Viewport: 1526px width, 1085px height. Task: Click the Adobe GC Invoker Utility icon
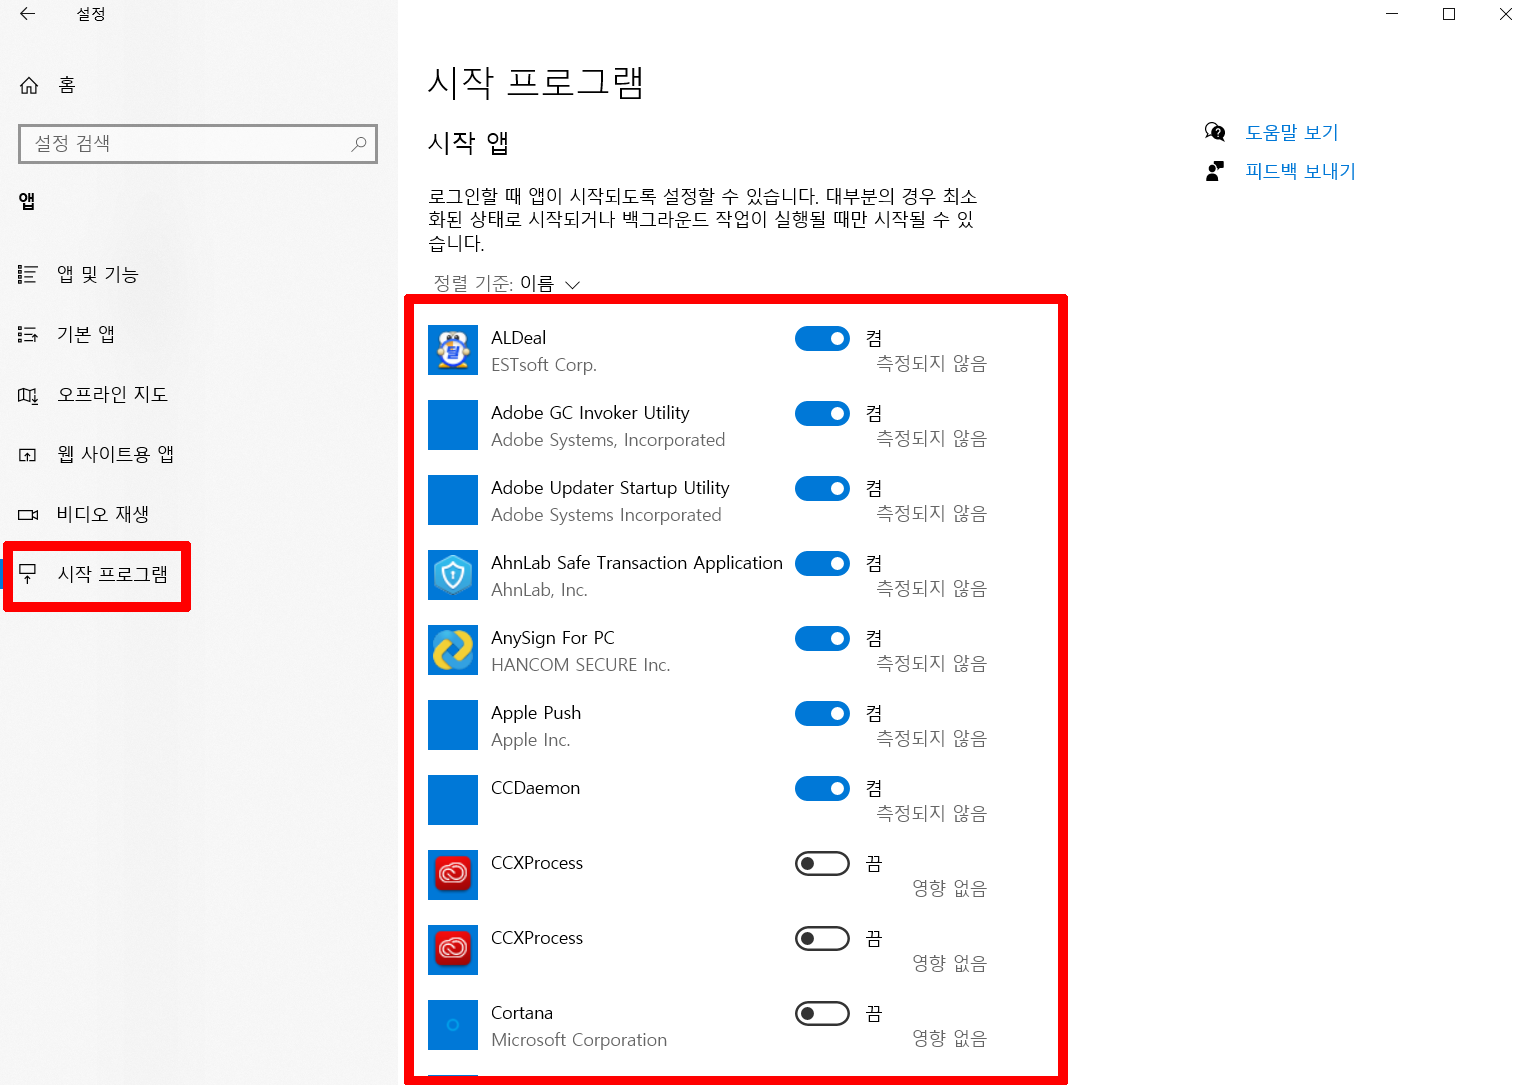pyautogui.click(x=453, y=425)
